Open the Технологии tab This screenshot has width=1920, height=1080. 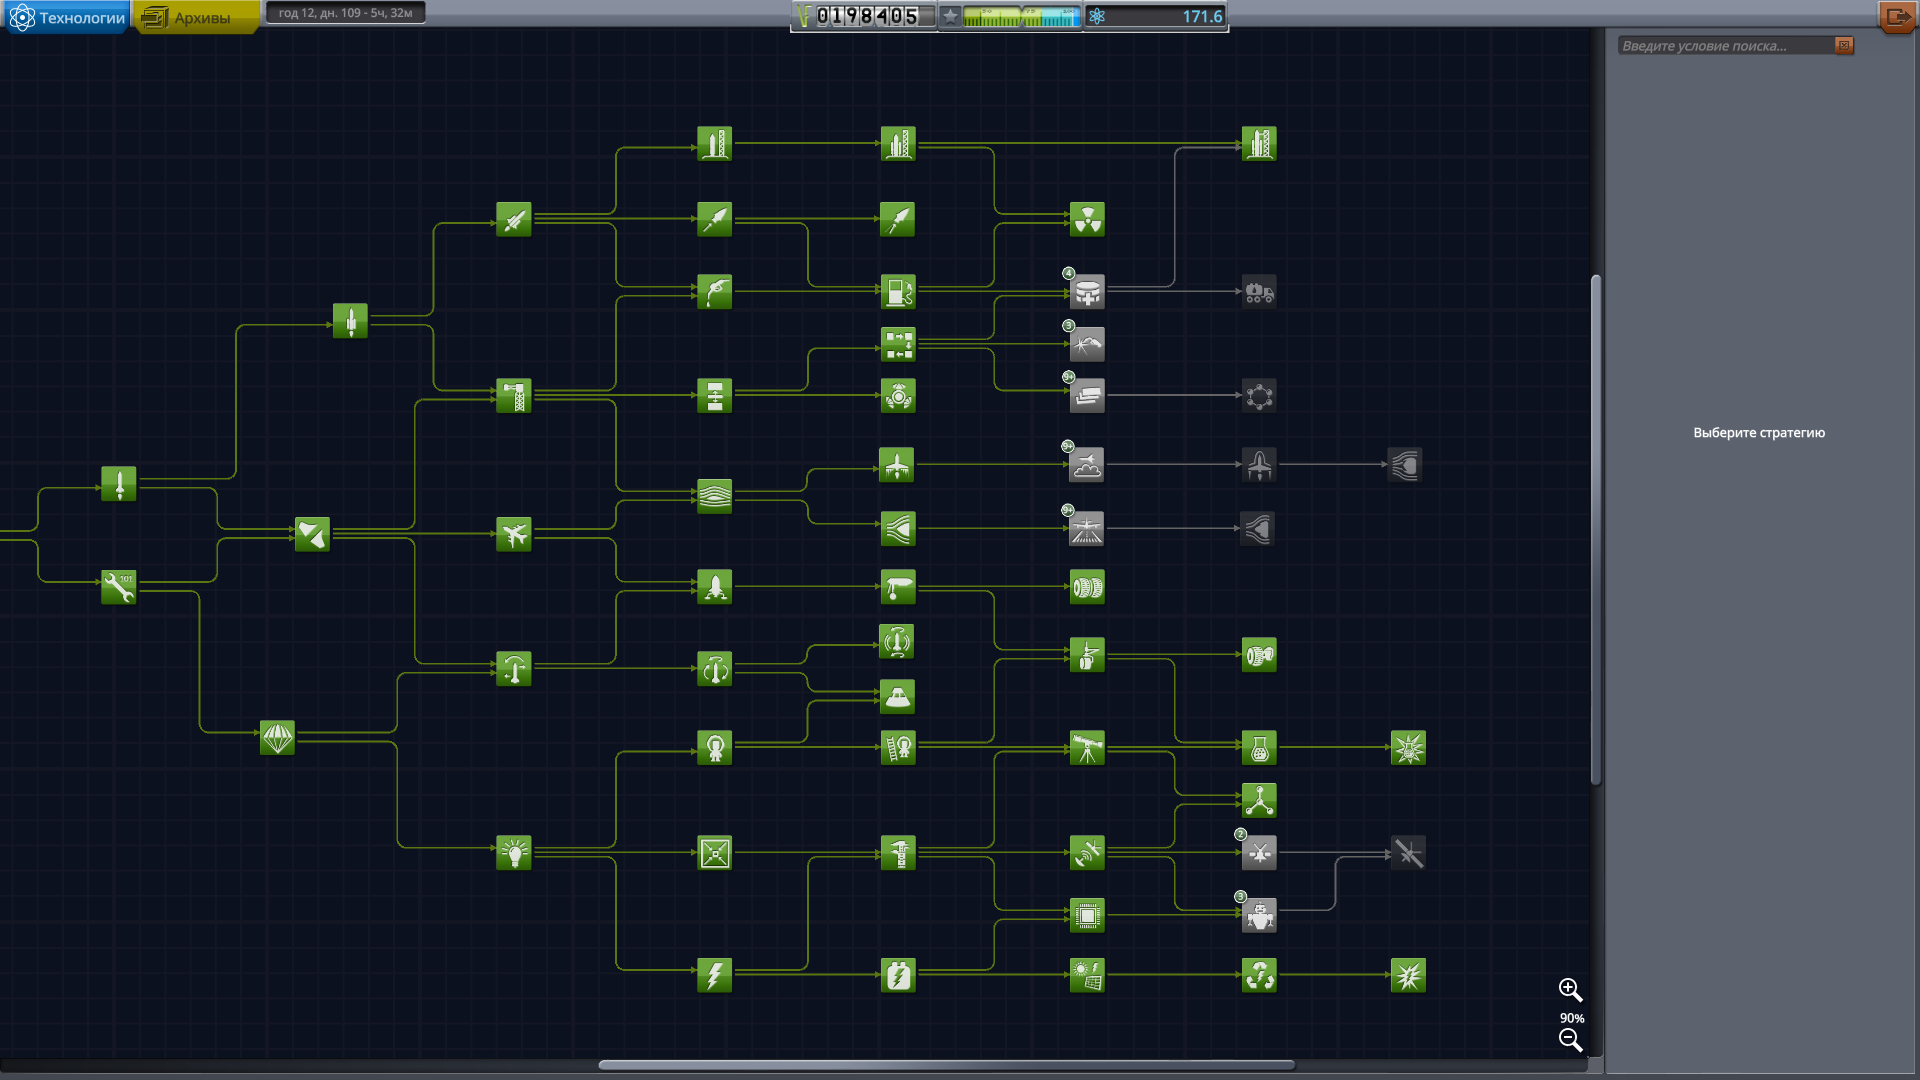point(67,17)
